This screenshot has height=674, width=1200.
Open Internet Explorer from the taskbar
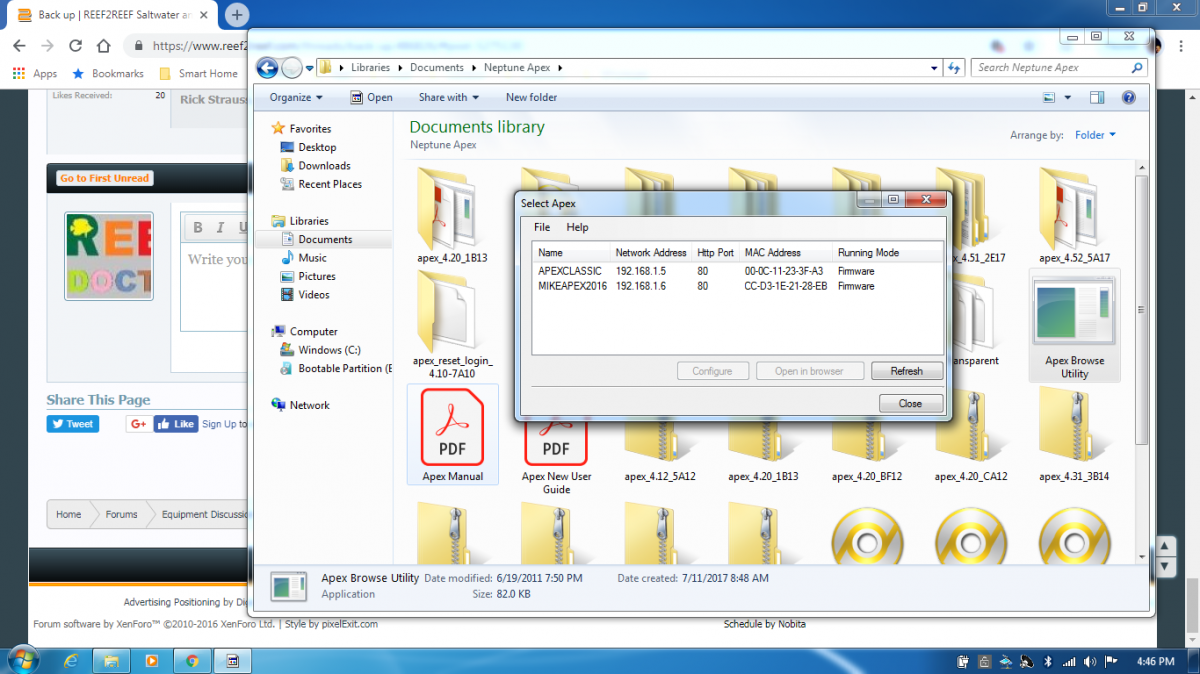coord(71,661)
